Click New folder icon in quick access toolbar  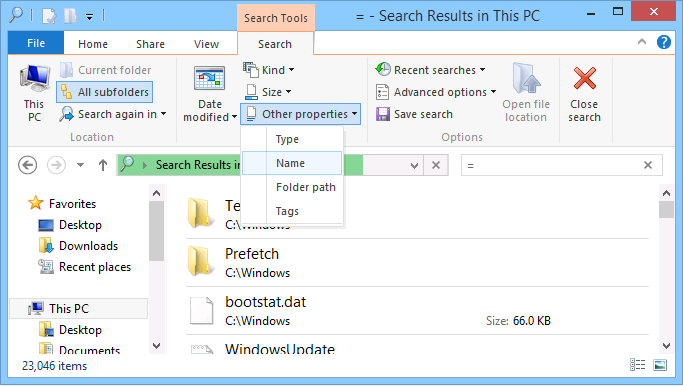click(71, 16)
